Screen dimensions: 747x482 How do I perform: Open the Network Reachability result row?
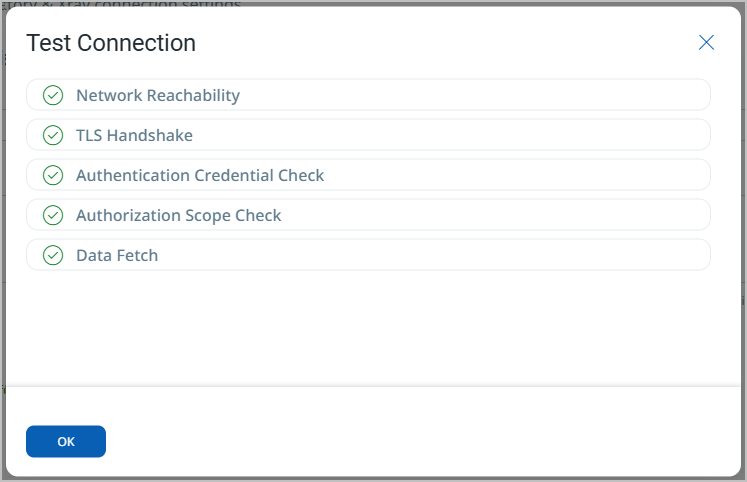[368, 95]
